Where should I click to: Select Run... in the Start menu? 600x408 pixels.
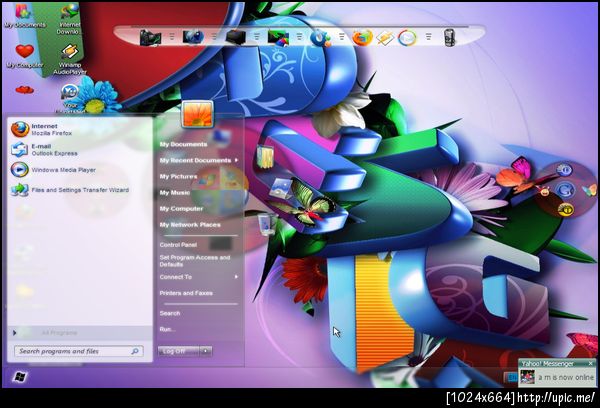(167, 329)
